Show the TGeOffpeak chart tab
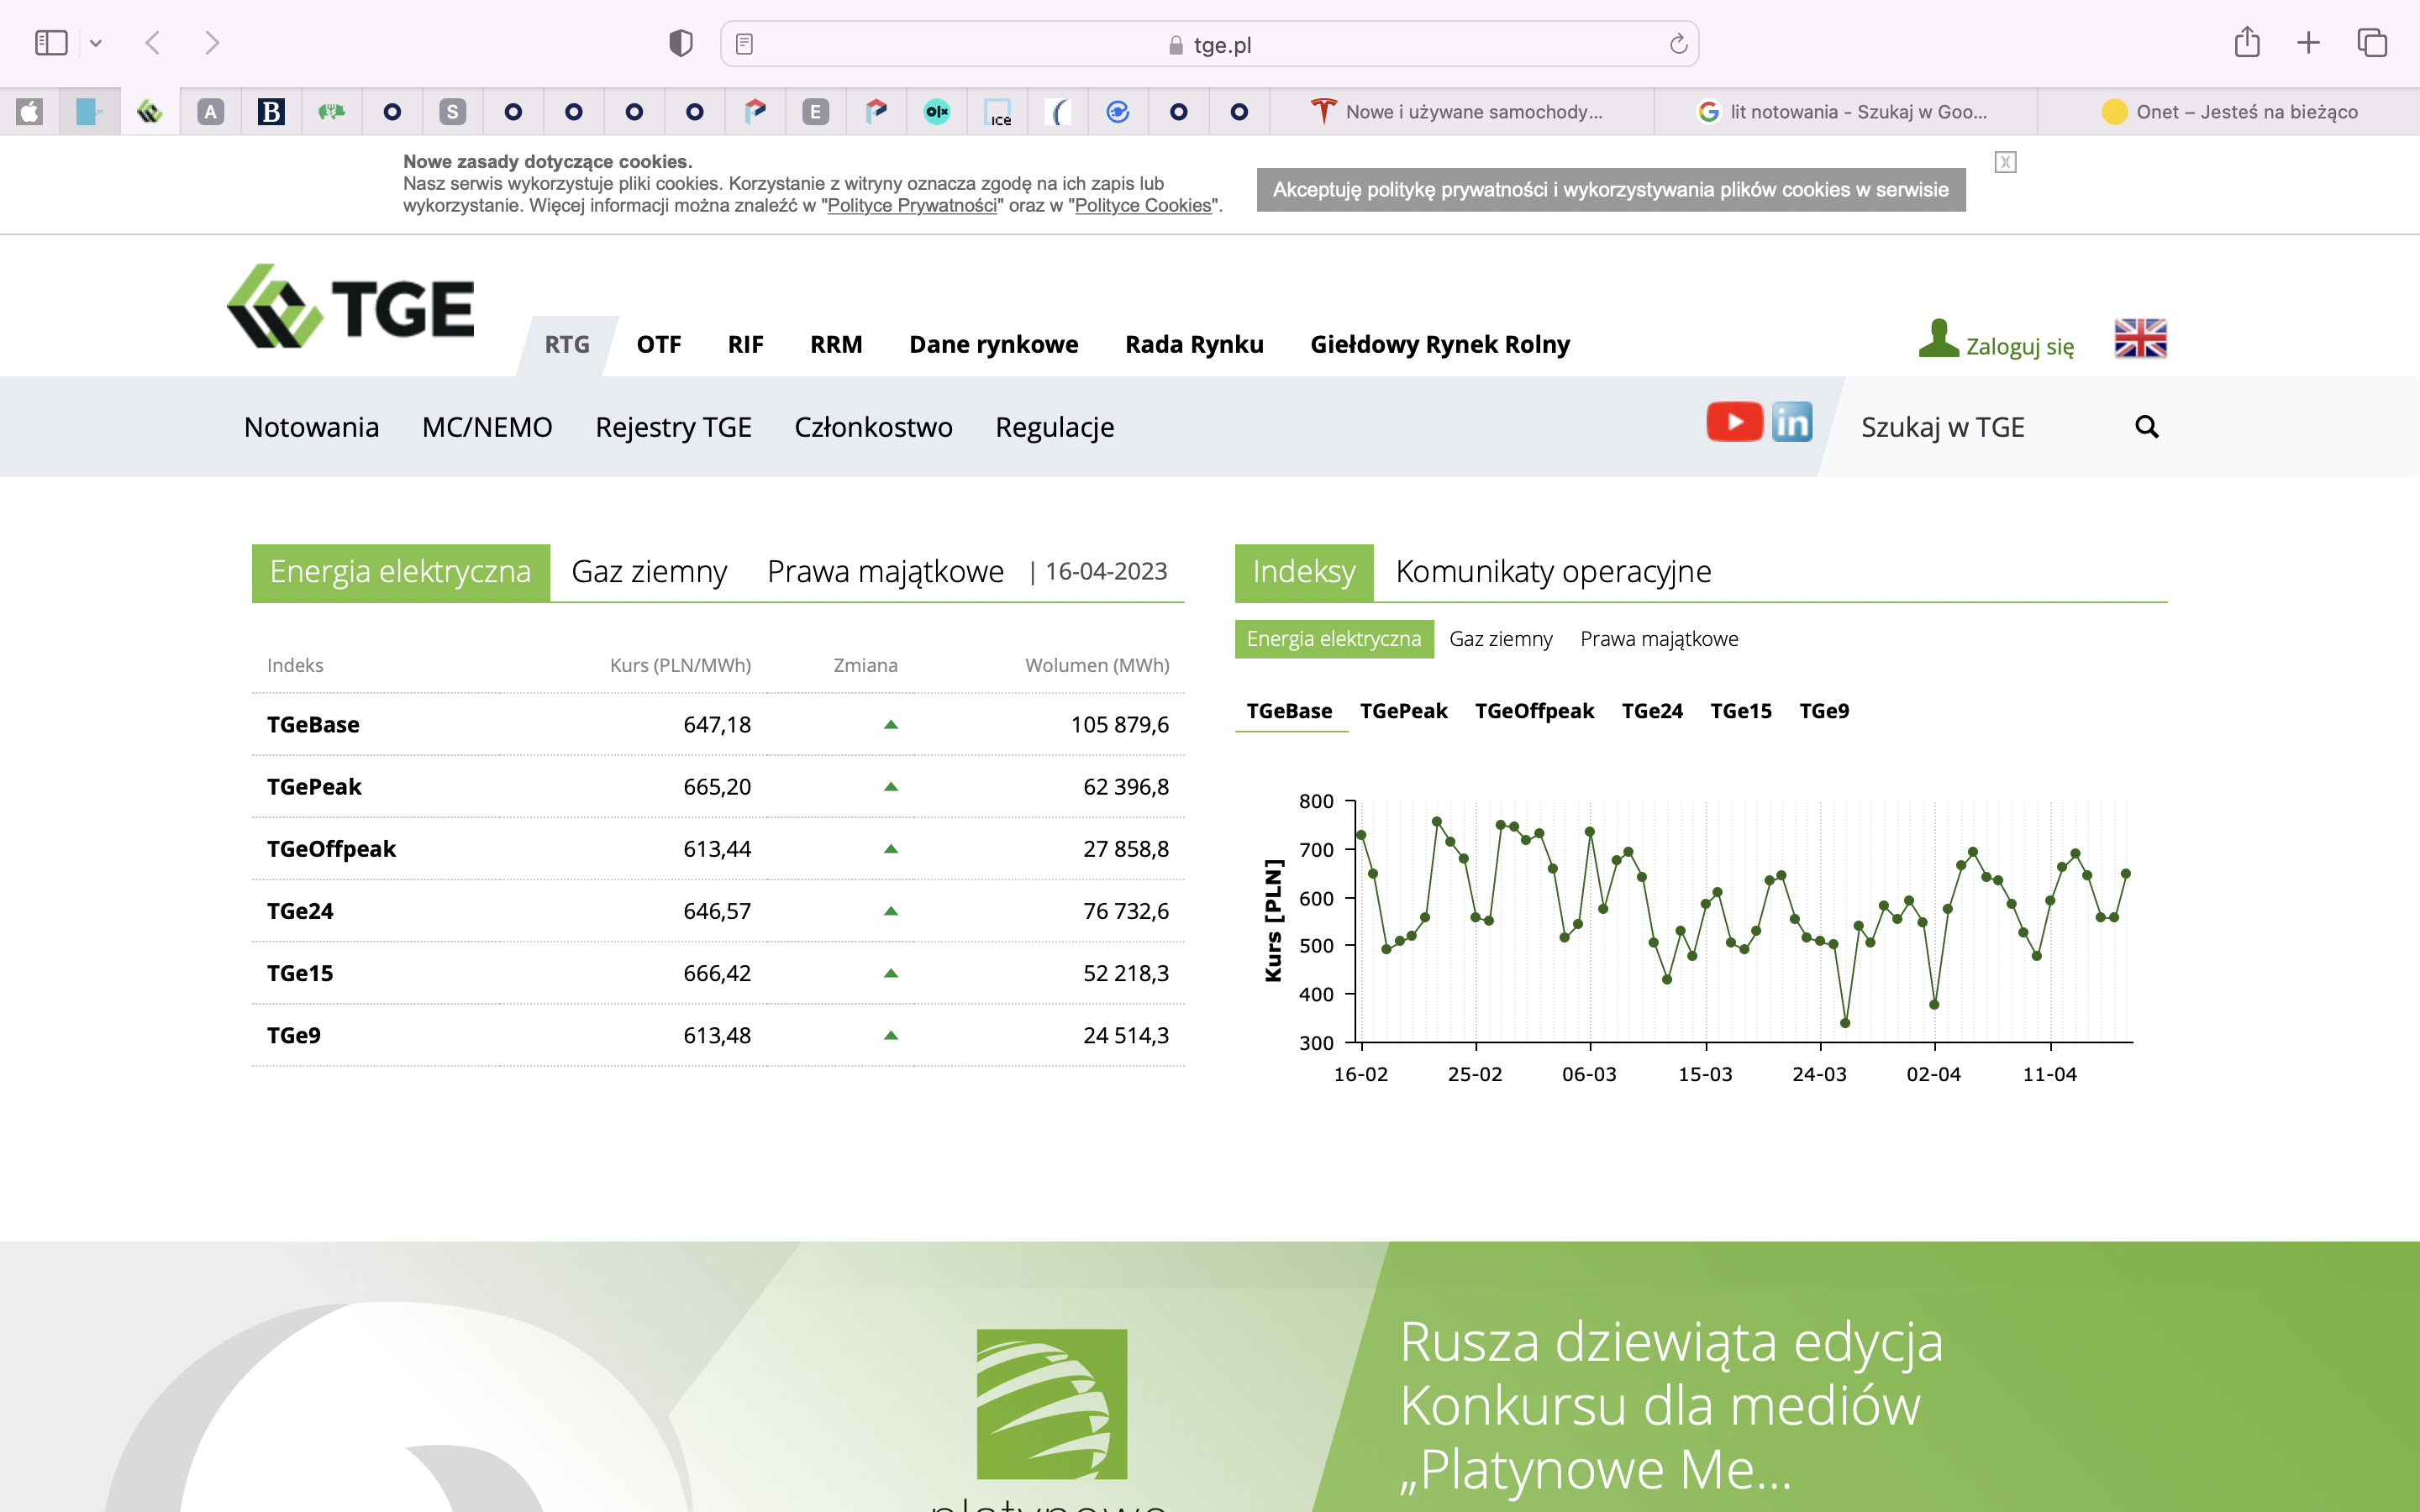The width and height of the screenshot is (2420, 1512). coord(1534,711)
